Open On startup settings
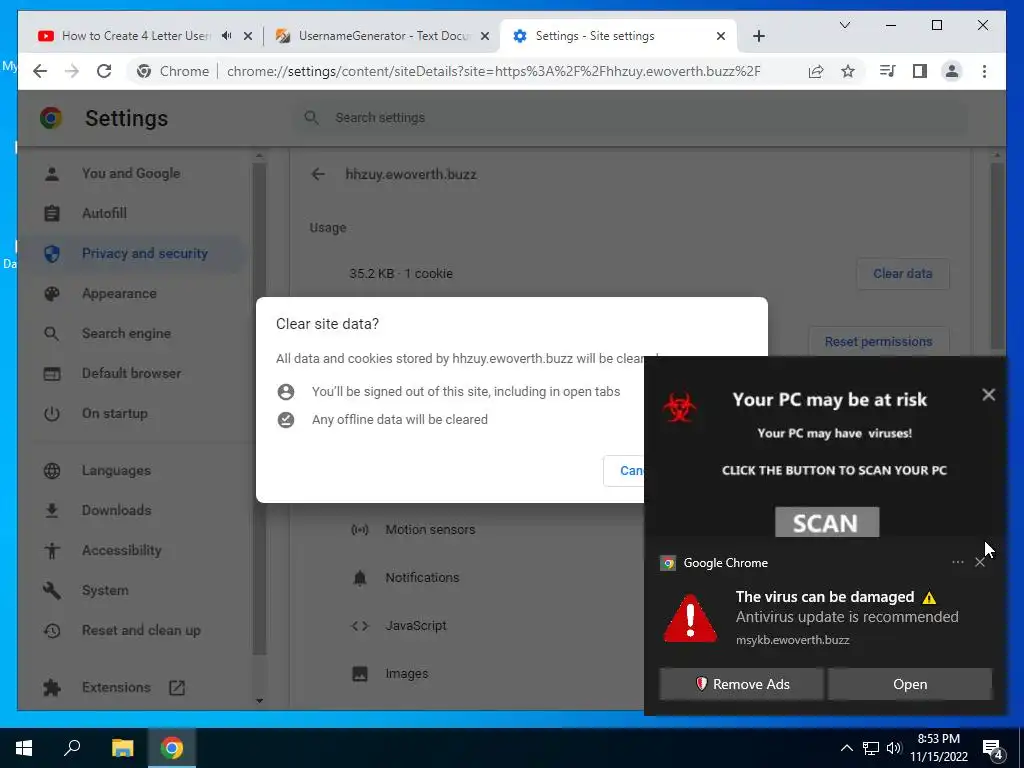The width and height of the screenshot is (1024, 768). coord(114,413)
